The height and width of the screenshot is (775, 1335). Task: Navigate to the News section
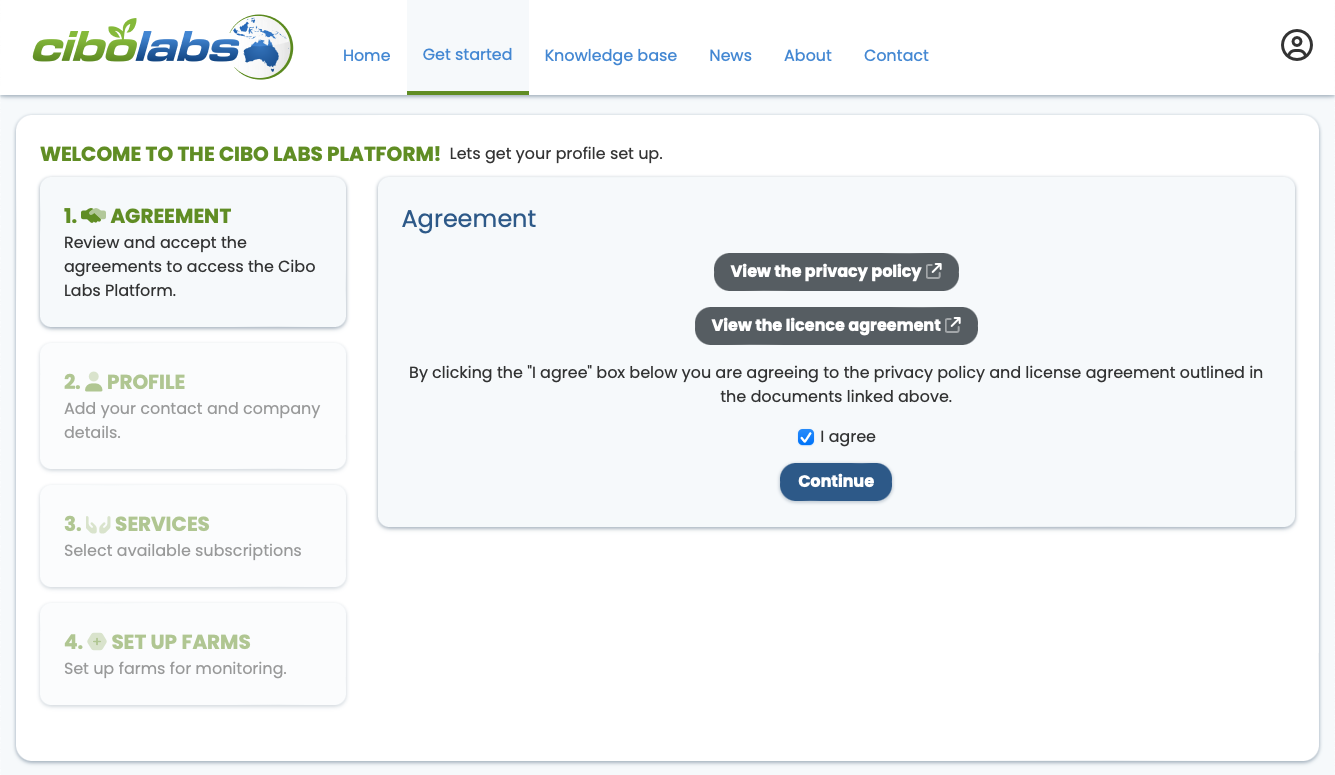[730, 56]
